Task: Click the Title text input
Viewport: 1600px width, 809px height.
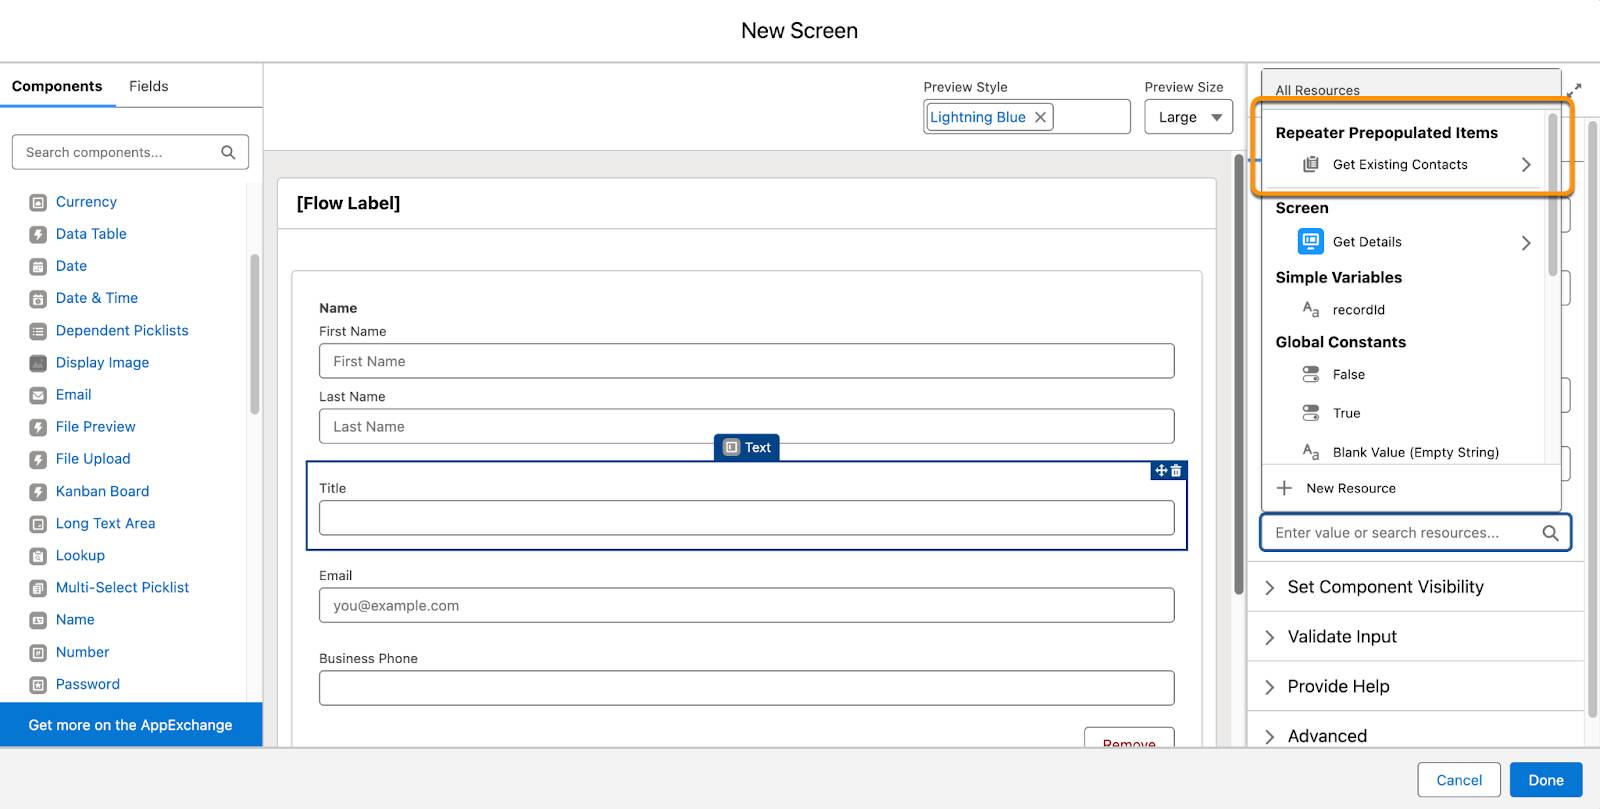Action: click(746, 518)
